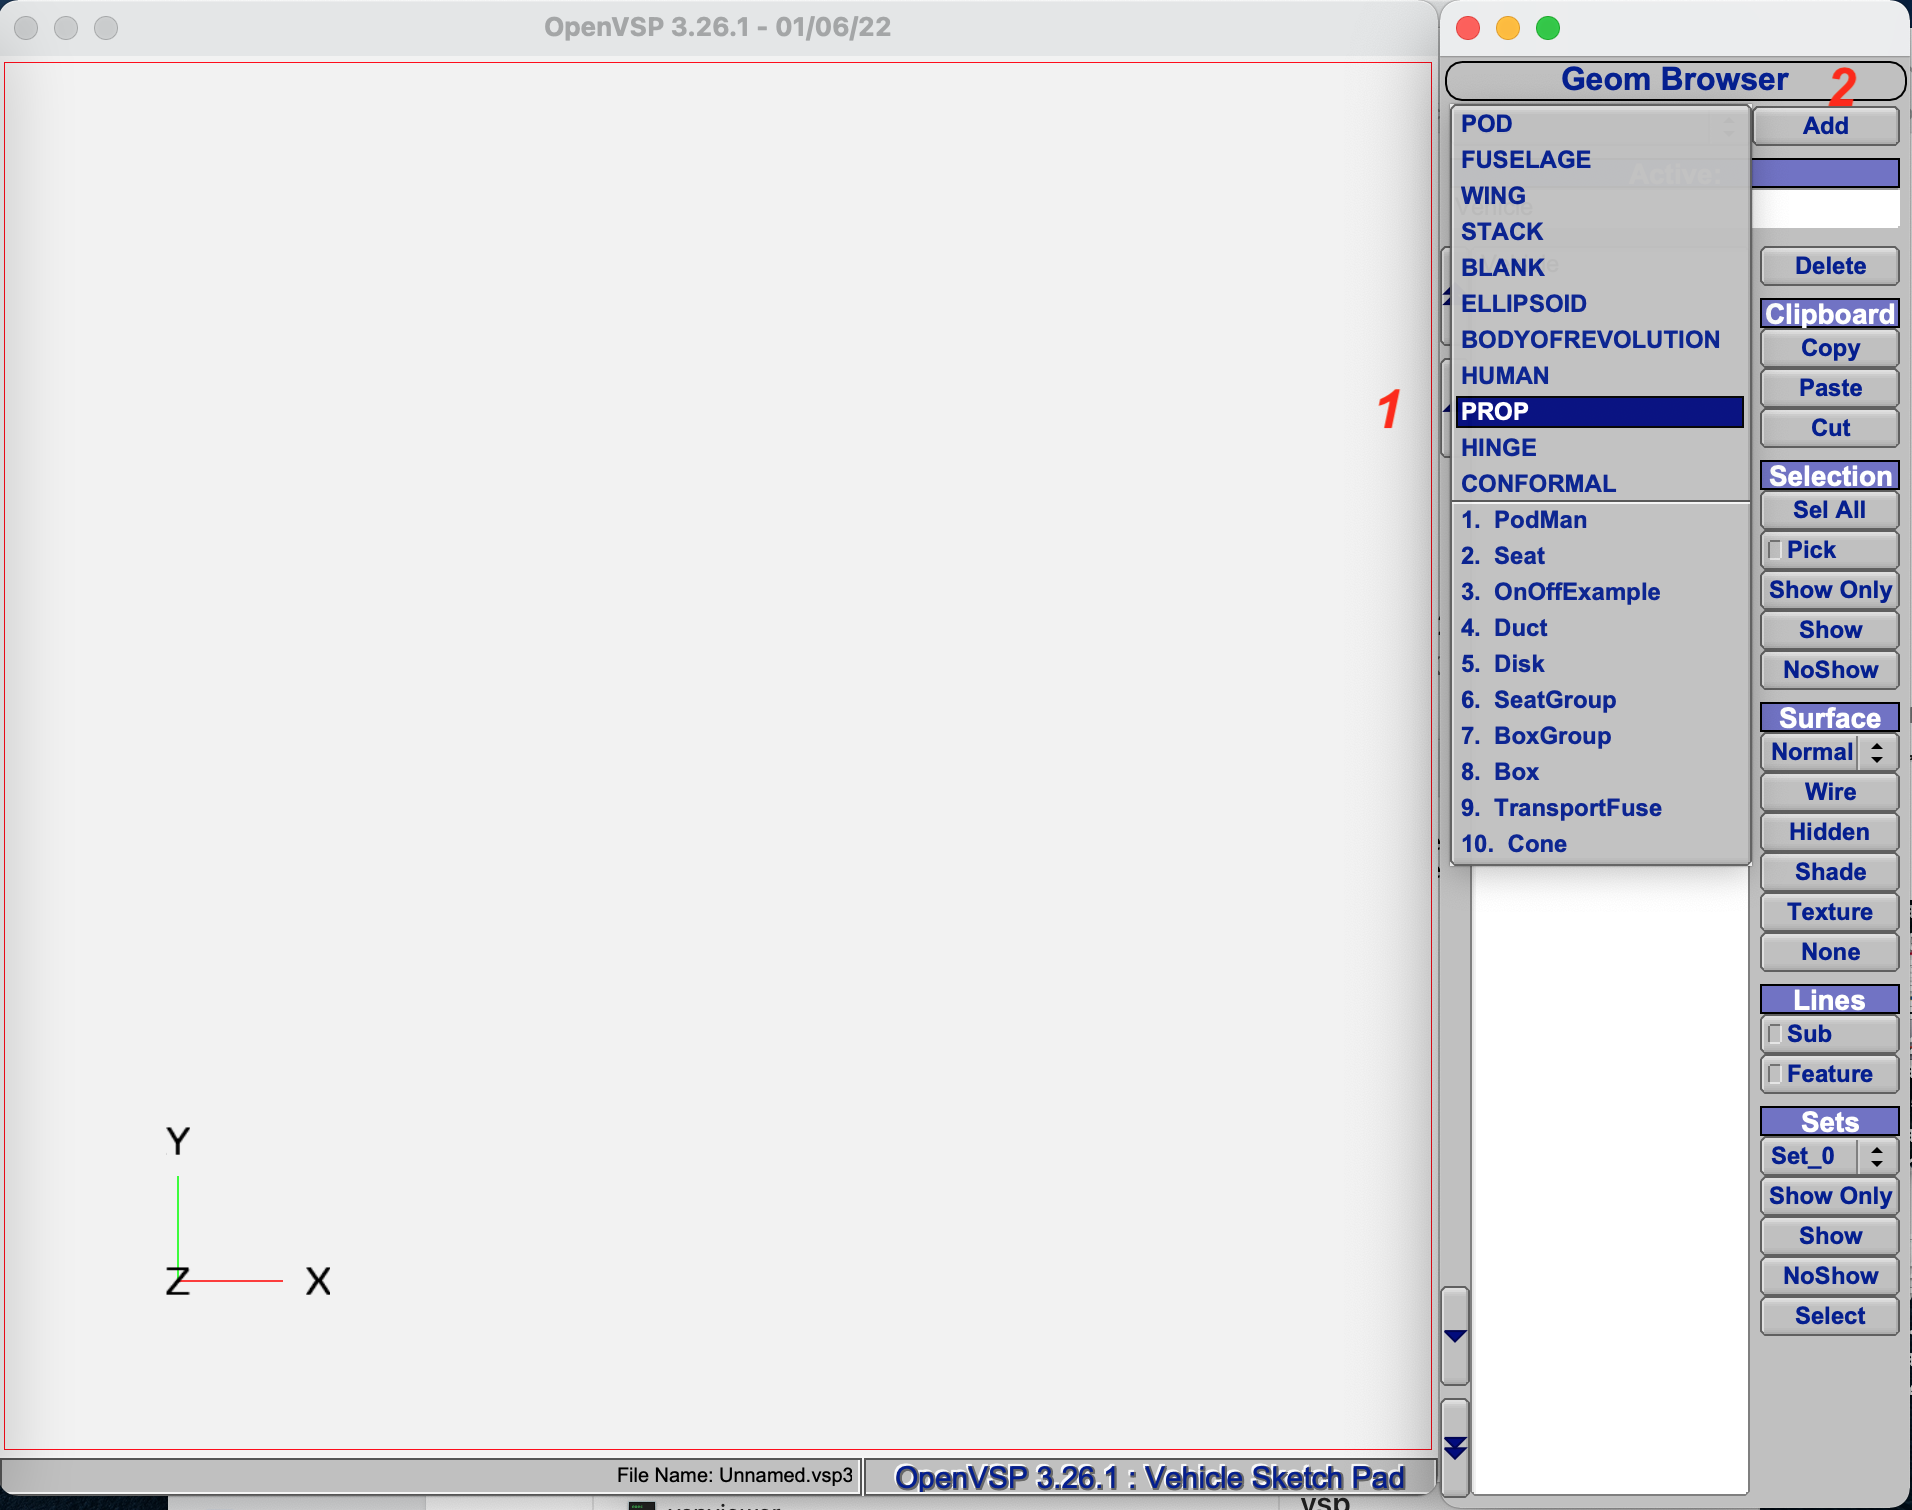Set surface display to Wire

(1829, 792)
